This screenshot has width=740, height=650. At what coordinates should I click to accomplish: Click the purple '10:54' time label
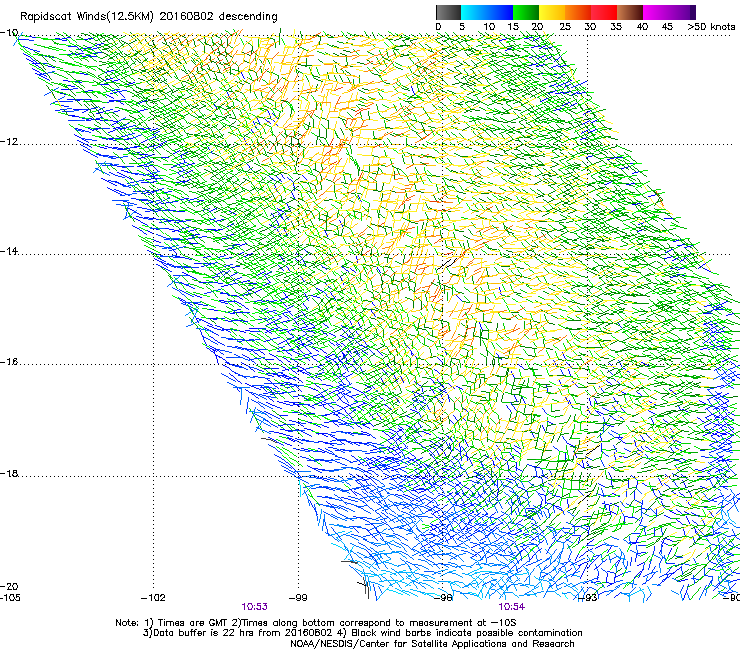click(x=512, y=607)
